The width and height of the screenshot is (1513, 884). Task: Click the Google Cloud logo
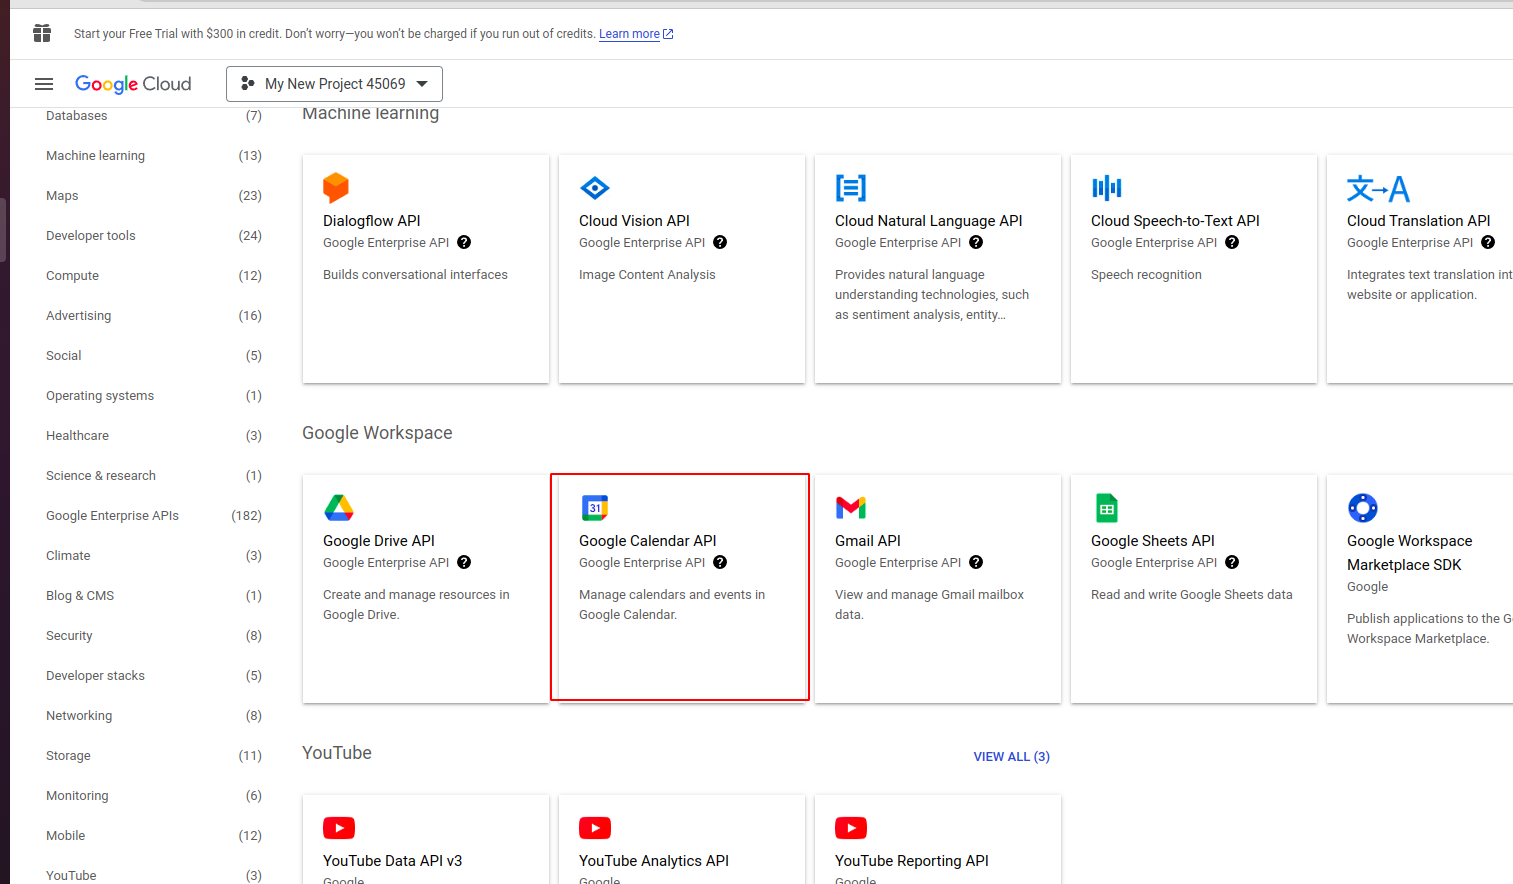point(133,84)
